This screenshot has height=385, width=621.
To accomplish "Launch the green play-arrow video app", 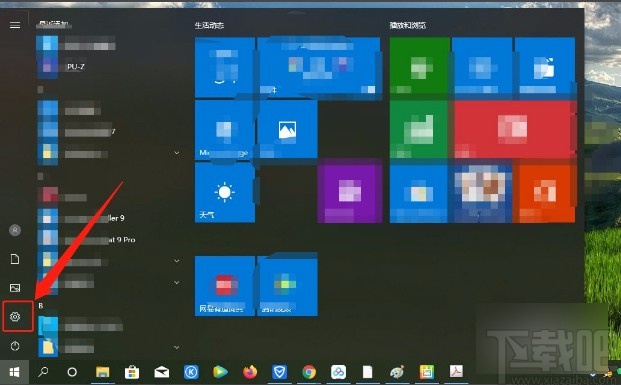I will [x=220, y=372].
